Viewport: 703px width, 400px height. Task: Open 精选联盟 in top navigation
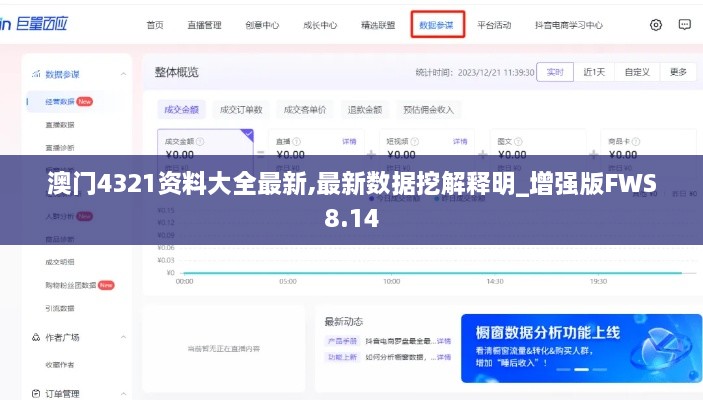tap(378, 25)
